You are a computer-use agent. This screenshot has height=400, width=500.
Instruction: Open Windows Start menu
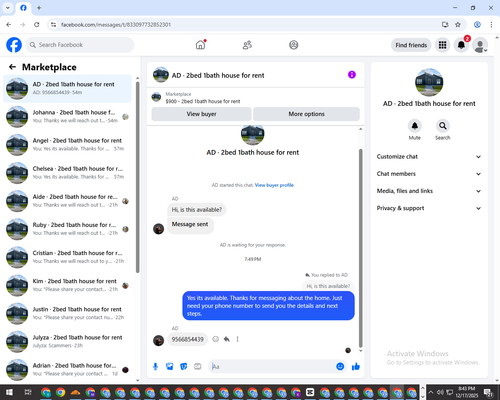(9, 392)
